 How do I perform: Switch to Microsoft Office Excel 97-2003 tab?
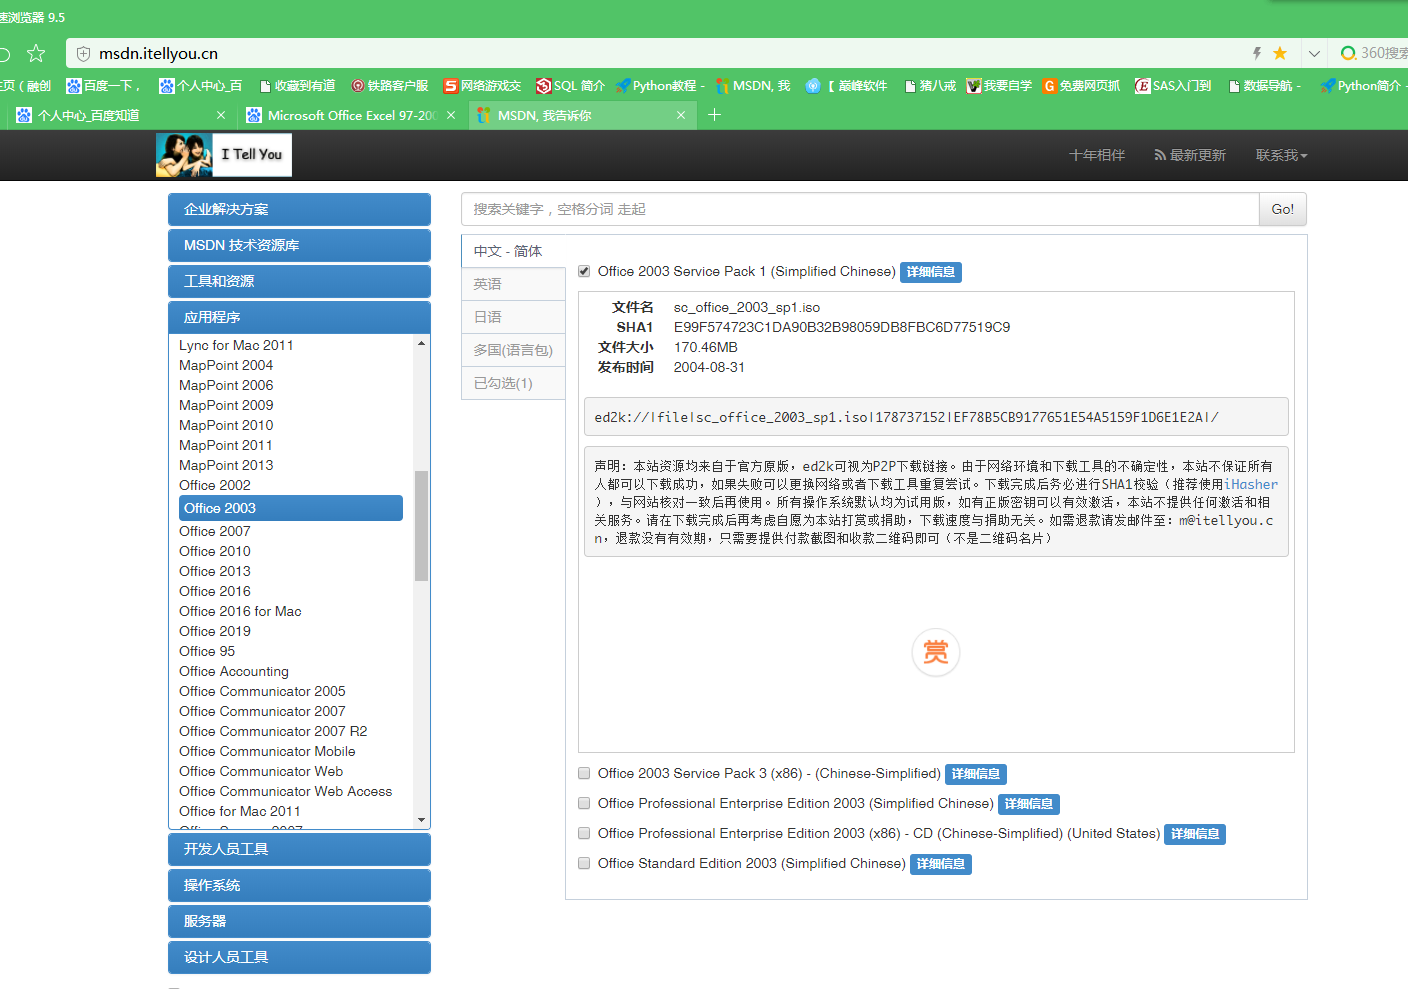(352, 116)
